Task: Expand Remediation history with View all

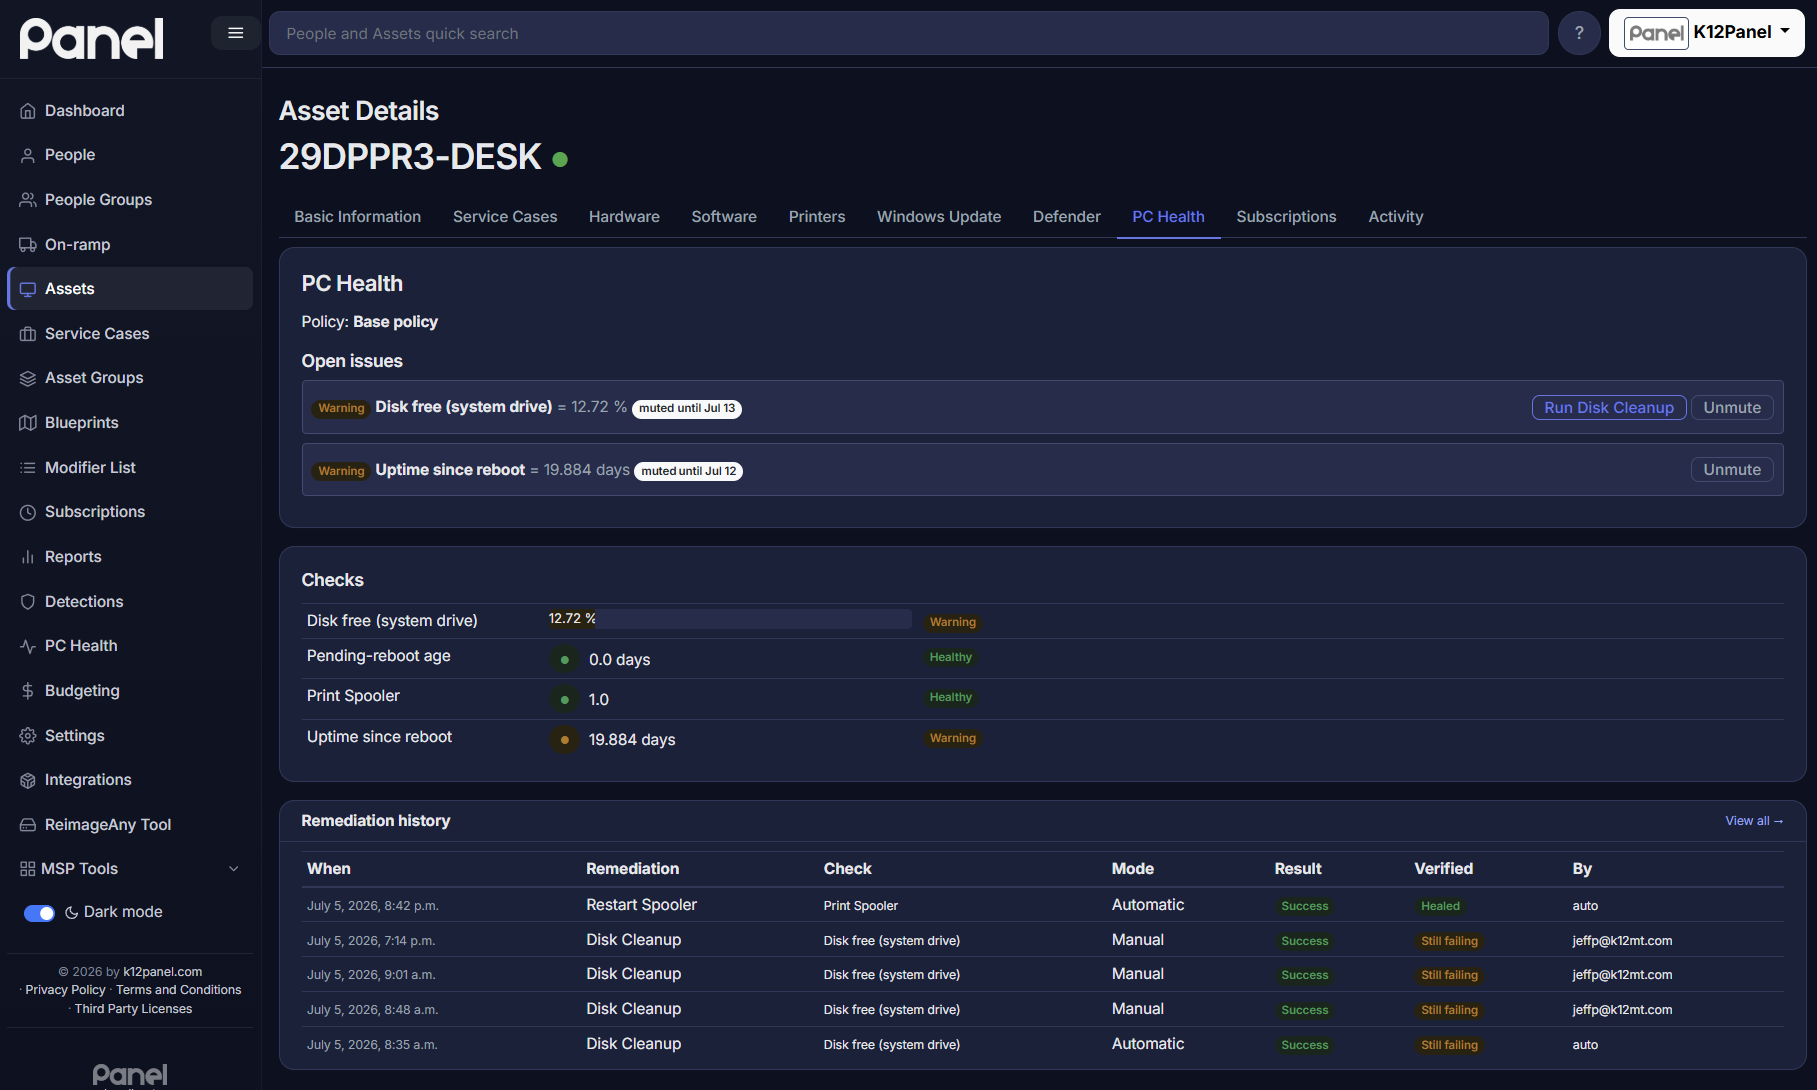Action: click(x=1754, y=821)
